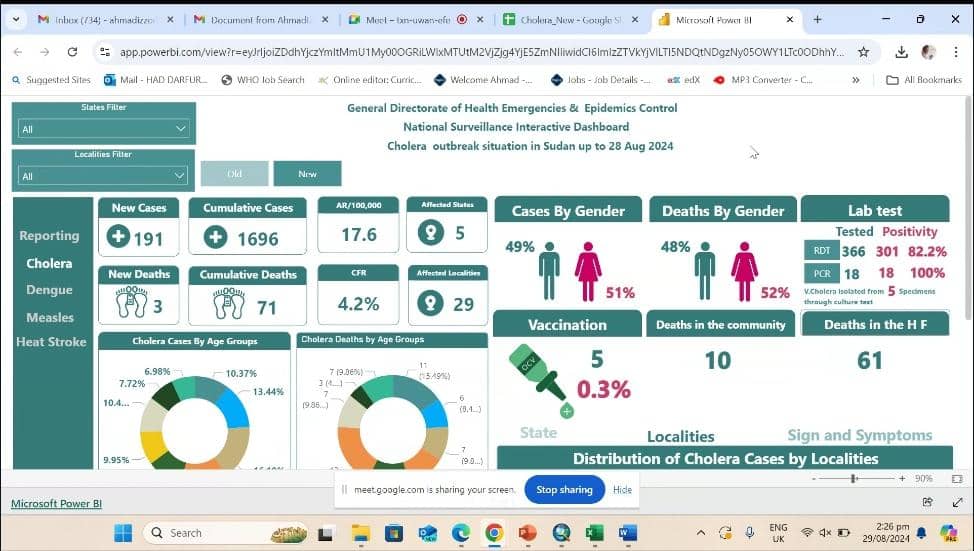Click the footprints icon in New Deaths
This screenshot has width=974, height=551.
pyautogui.click(x=132, y=302)
